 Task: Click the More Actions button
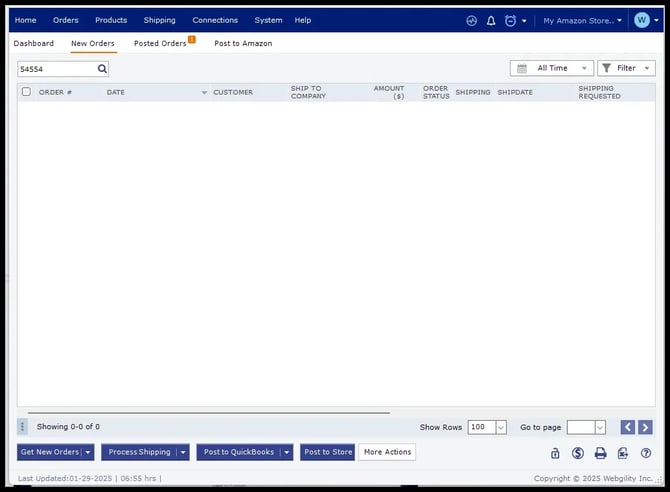point(387,452)
